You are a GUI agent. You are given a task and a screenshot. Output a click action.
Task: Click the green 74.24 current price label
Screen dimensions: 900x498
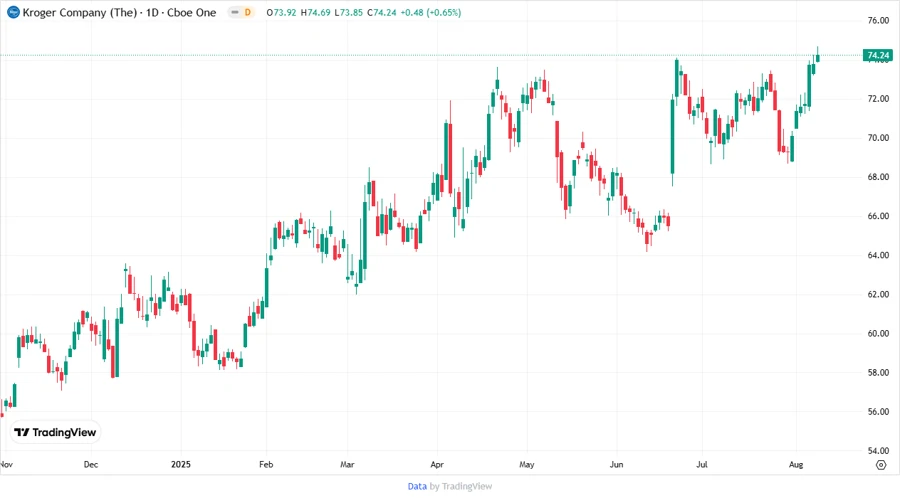point(878,56)
